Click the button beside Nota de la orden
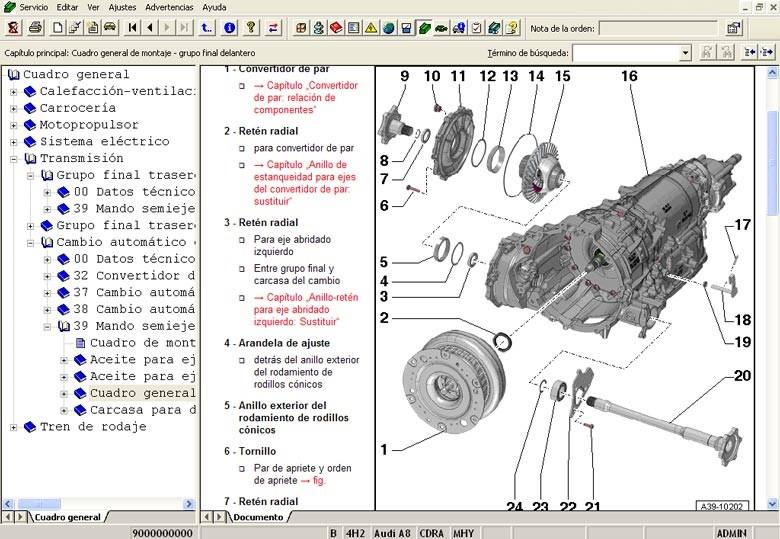 [x=733, y=28]
